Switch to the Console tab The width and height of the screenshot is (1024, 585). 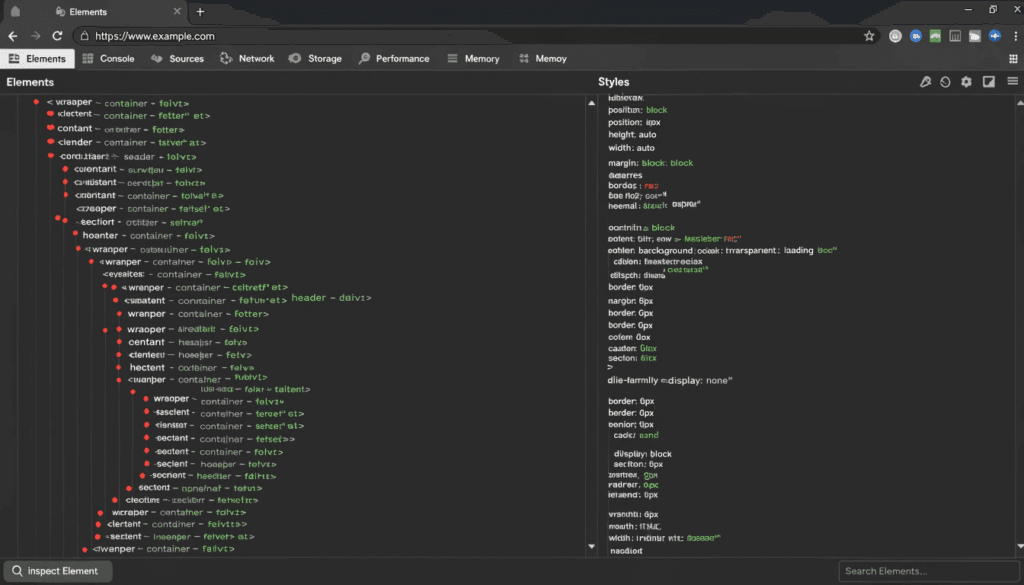(108, 58)
